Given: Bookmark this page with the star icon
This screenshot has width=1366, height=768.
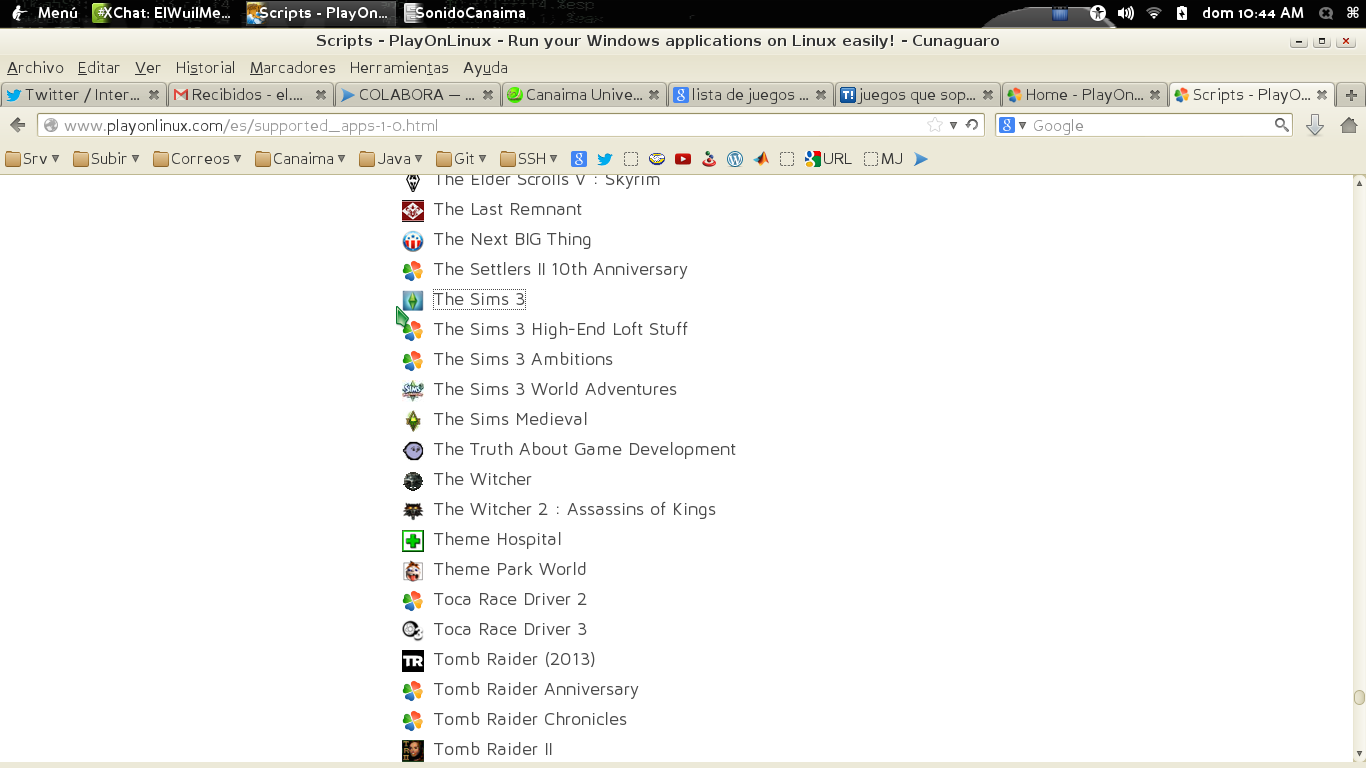Looking at the screenshot, I should point(934,125).
